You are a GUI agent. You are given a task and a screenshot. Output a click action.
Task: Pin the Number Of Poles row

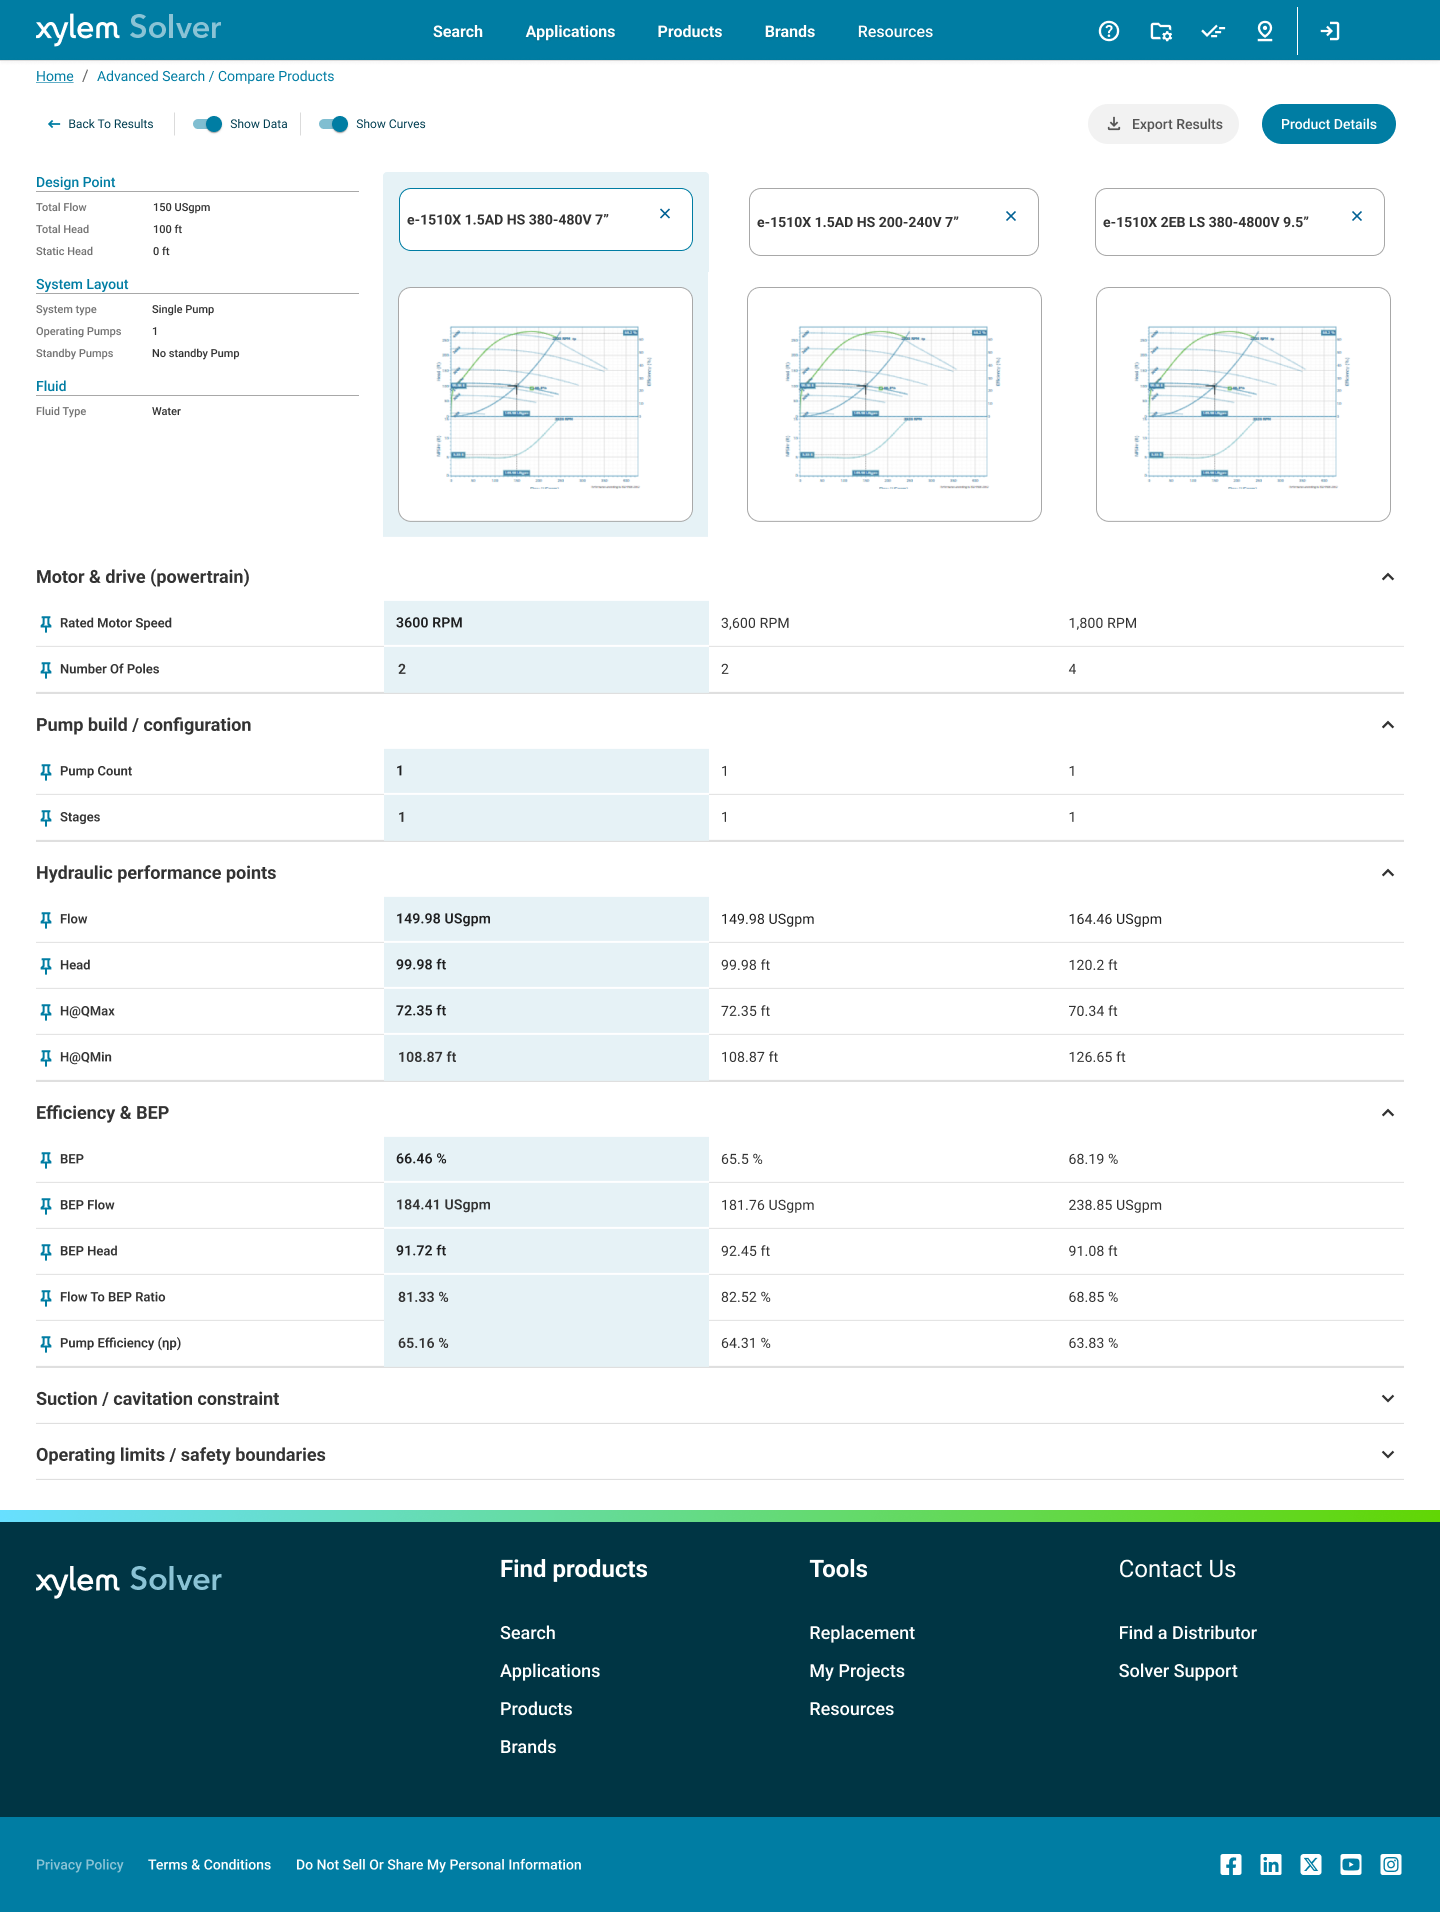point(45,670)
